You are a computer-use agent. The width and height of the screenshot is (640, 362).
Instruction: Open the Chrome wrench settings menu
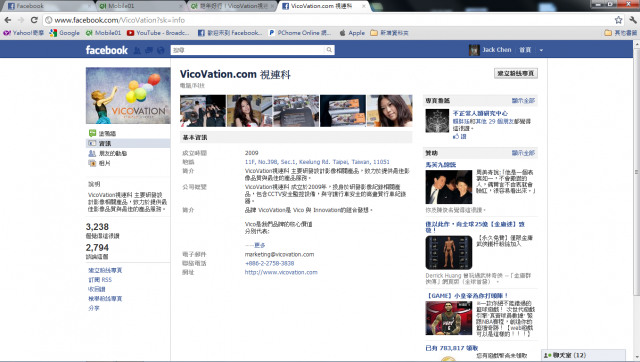tap(633, 20)
